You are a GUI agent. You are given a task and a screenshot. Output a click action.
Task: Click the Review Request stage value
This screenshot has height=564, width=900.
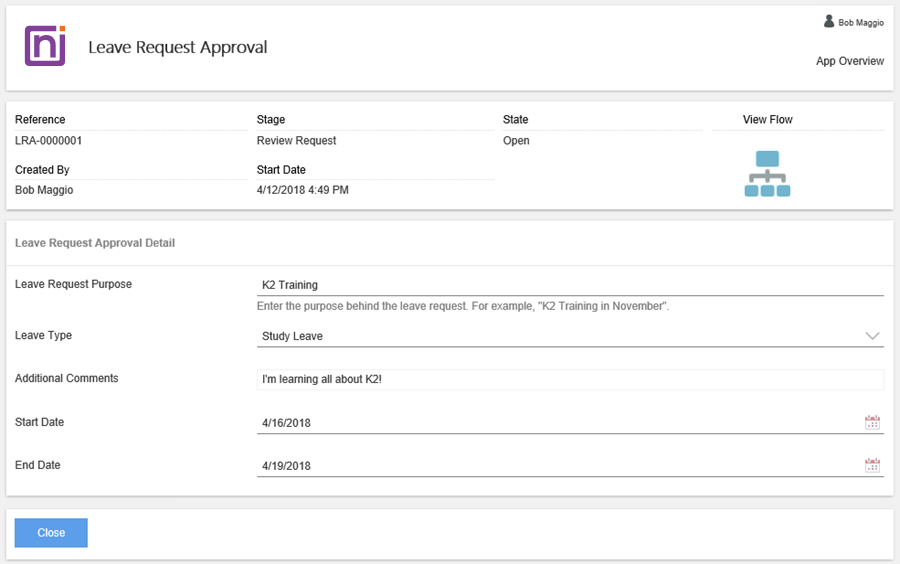(x=296, y=141)
